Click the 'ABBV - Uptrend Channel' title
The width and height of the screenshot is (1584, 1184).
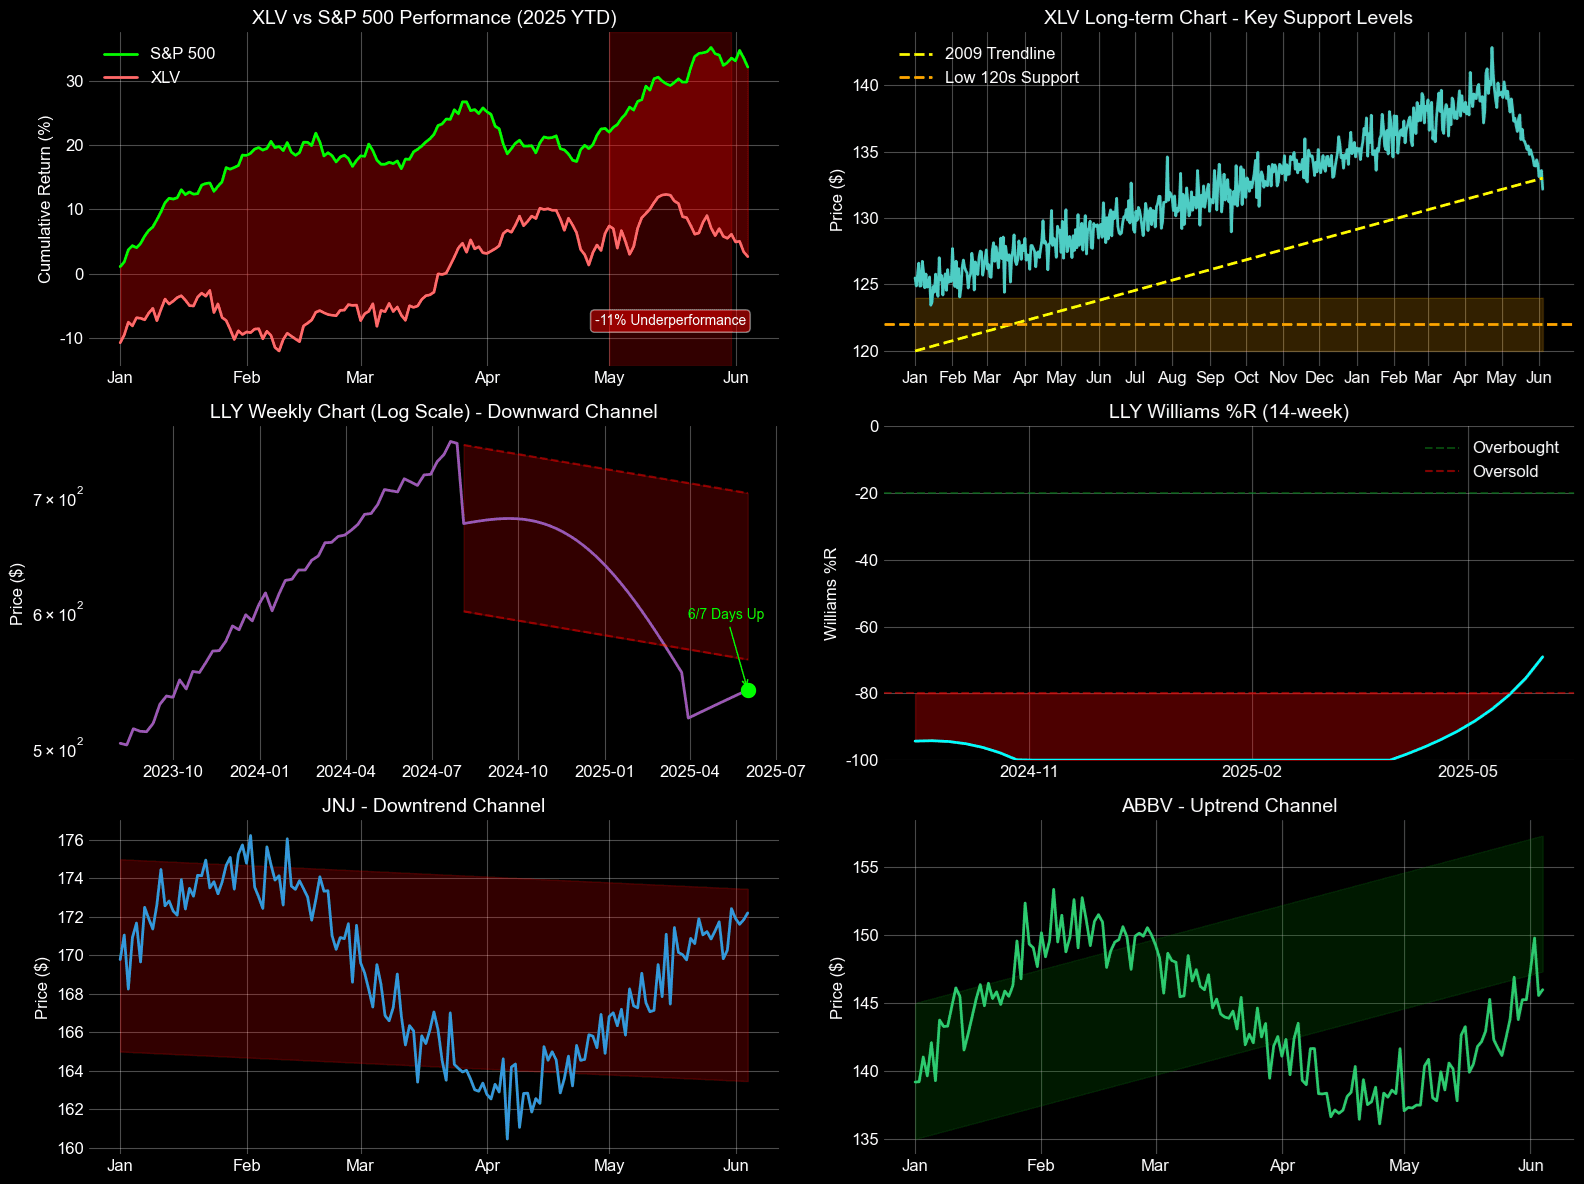[x=1228, y=805]
